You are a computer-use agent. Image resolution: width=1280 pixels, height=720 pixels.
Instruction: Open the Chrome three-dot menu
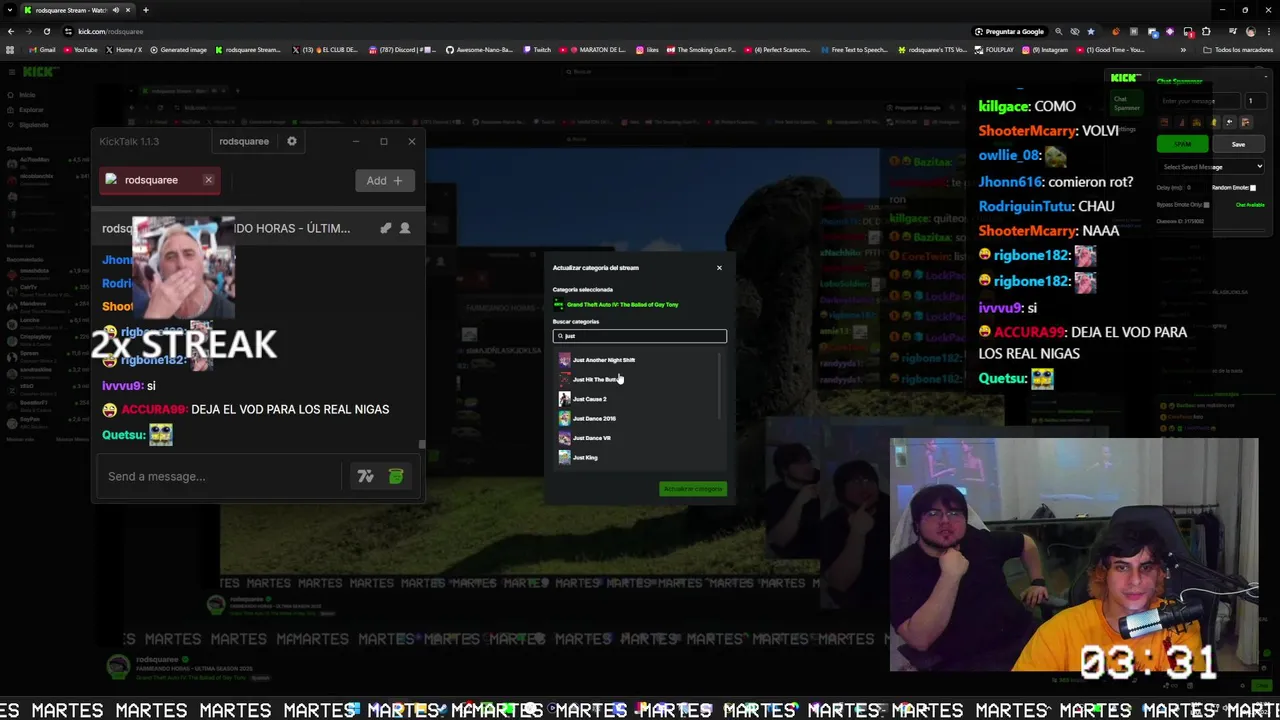pyautogui.click(x=1269, y=31)
